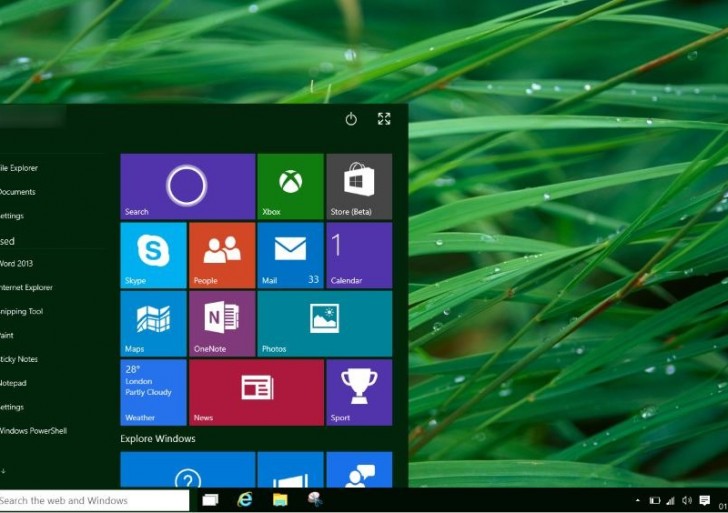Click the Explore Windows group heading
This screenshot has width=728, height=513.
(158, 439)
